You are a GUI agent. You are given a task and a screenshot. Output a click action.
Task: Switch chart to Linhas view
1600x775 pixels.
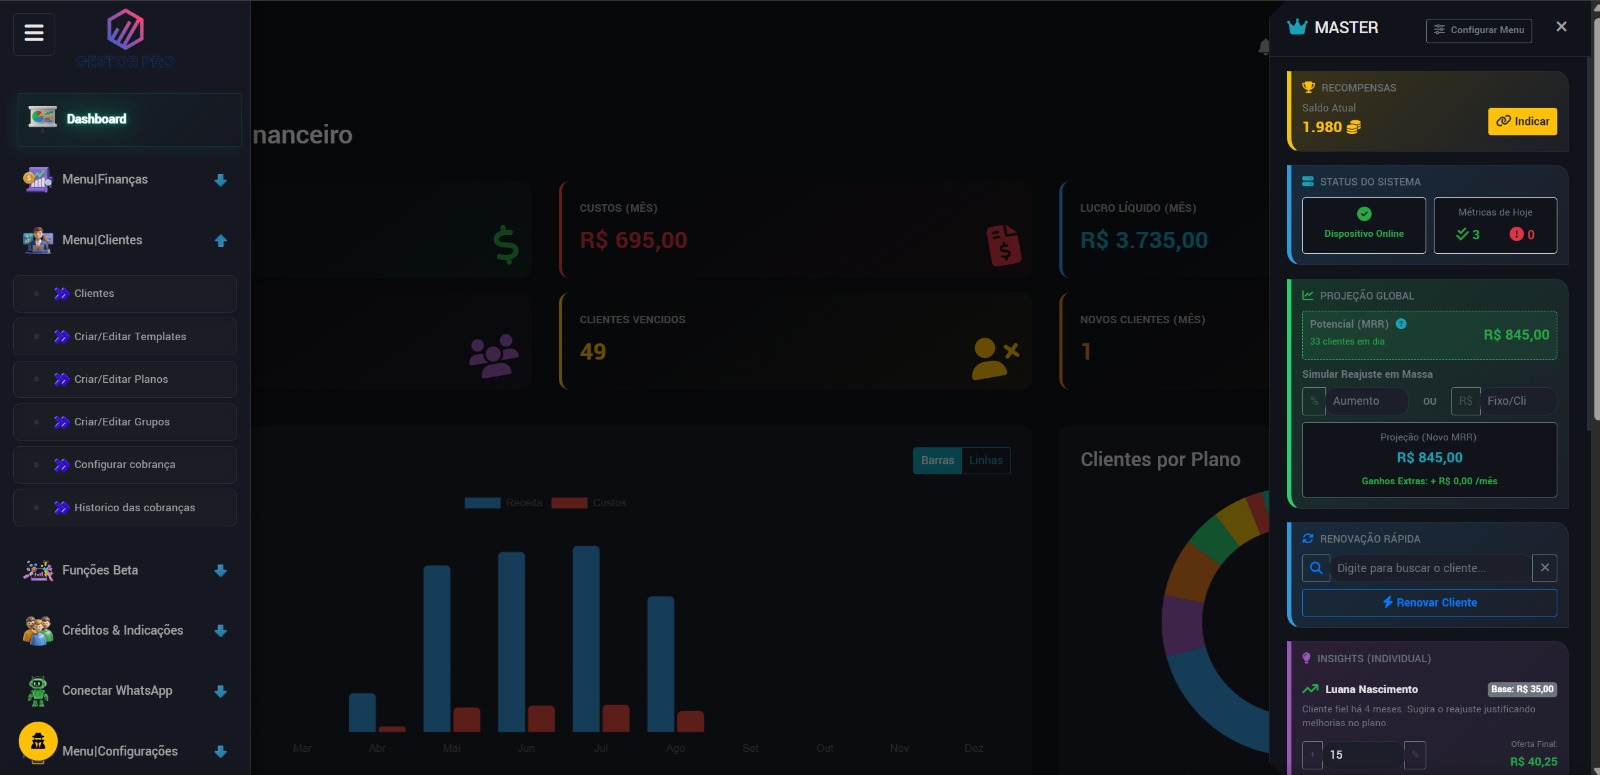986,461
